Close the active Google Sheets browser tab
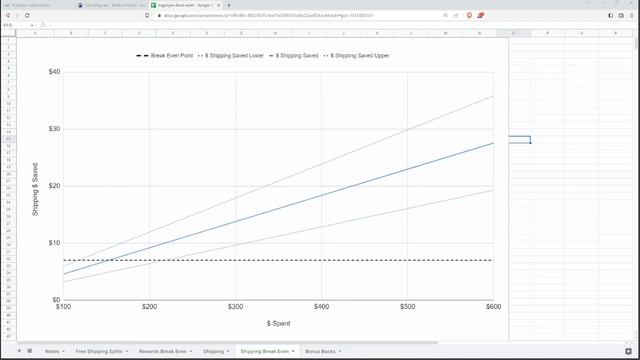Screen dimensions: 640x360 (218, 5)
